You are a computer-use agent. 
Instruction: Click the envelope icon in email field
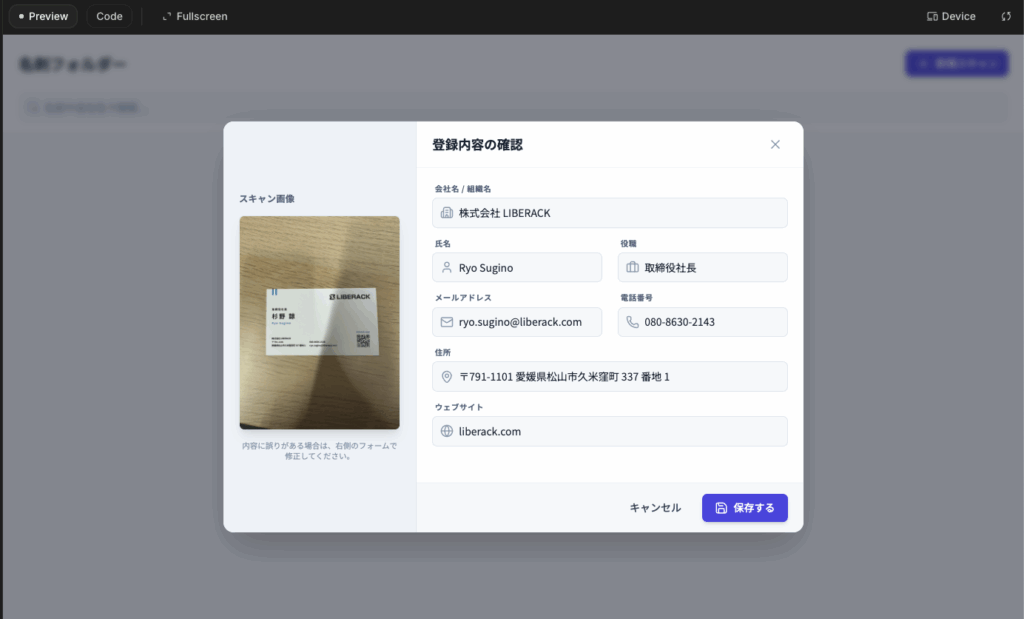[x=447, y=322]
